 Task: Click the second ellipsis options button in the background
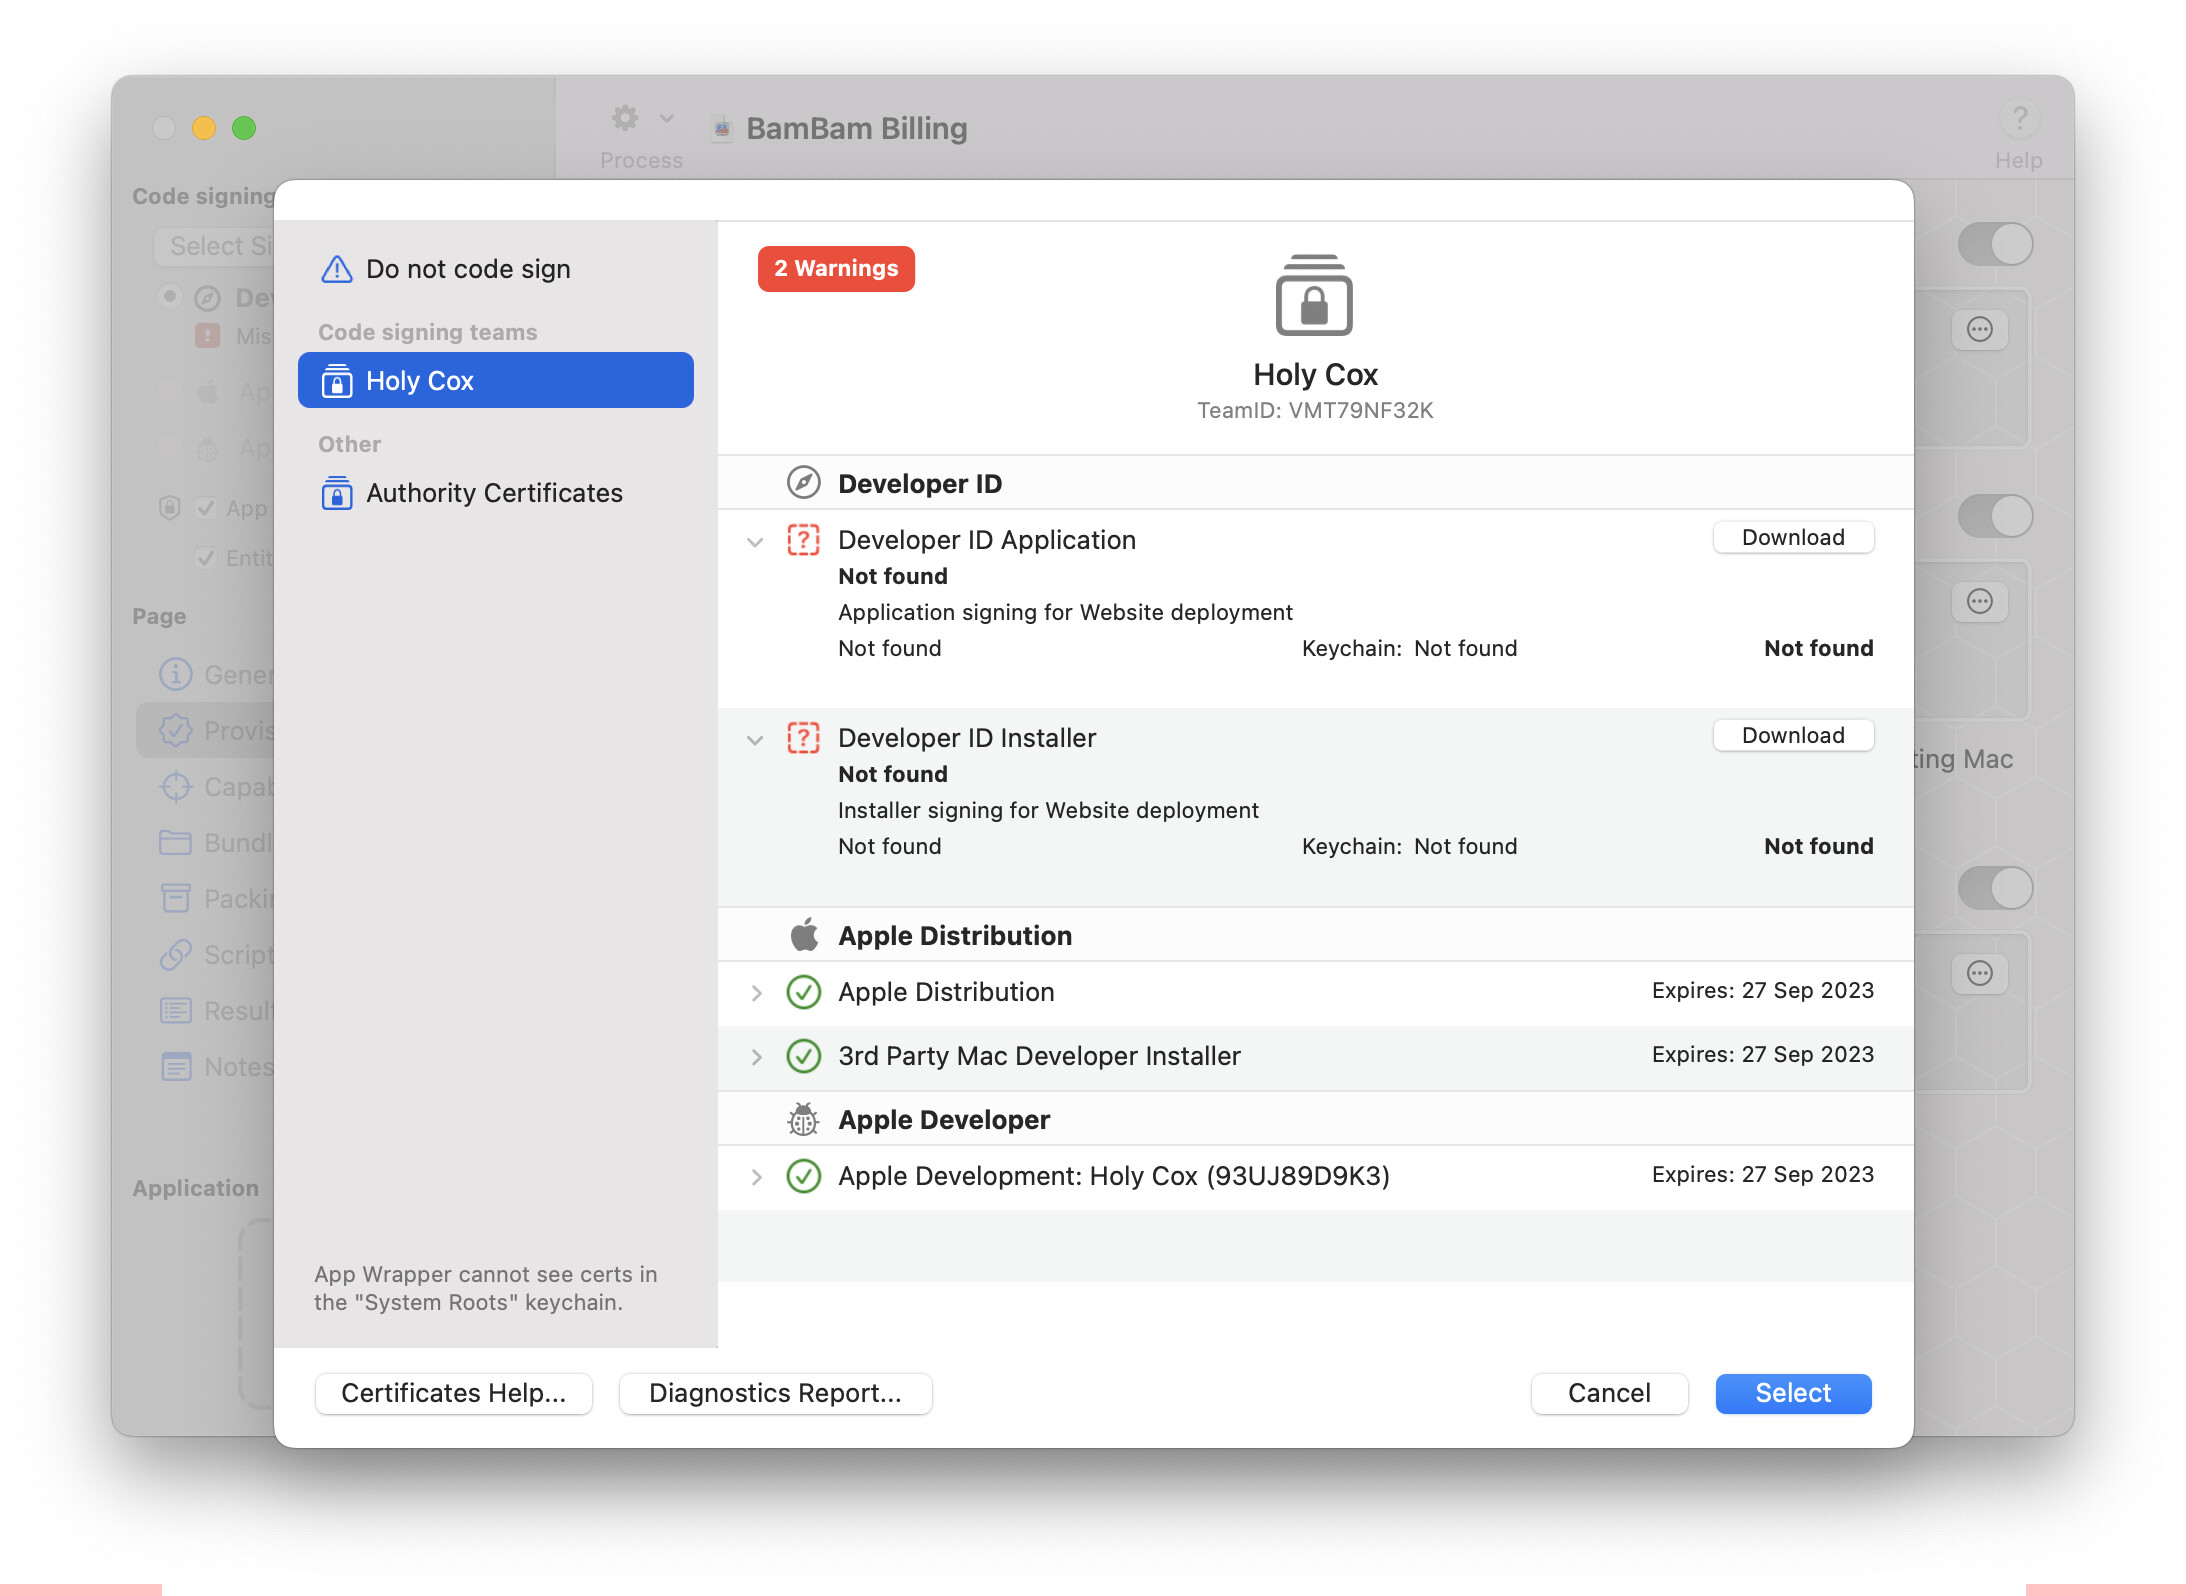[1979, 601]
